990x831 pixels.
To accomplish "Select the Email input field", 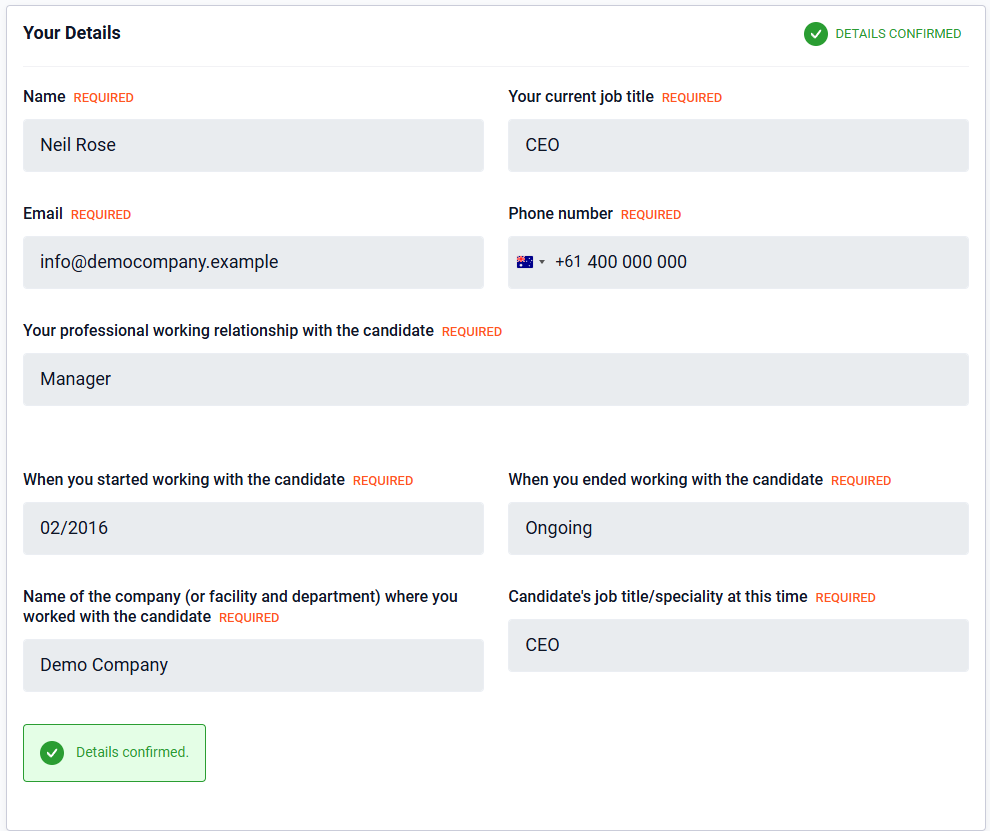I will pos(253,263).
